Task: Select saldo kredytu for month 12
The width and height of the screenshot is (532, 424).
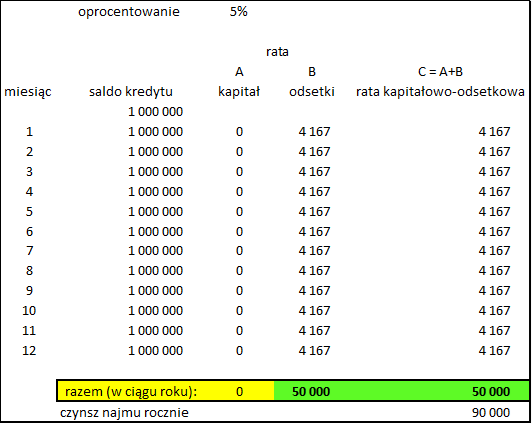Action: tap(155, 351)
